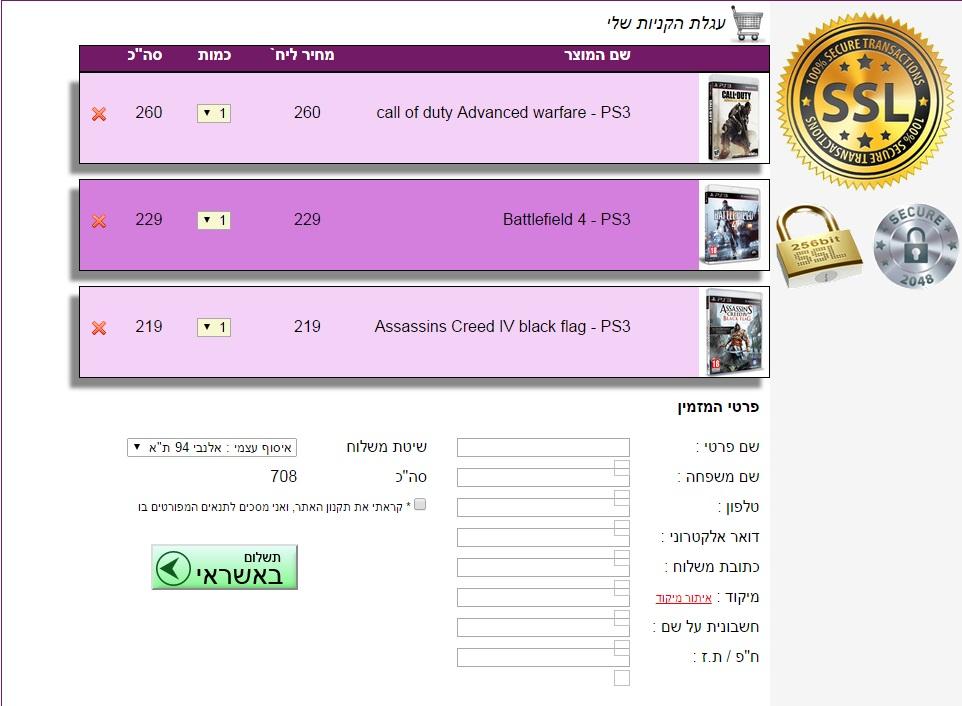Open the Call of Duty cover thumbnail

[x=734, y=118]
